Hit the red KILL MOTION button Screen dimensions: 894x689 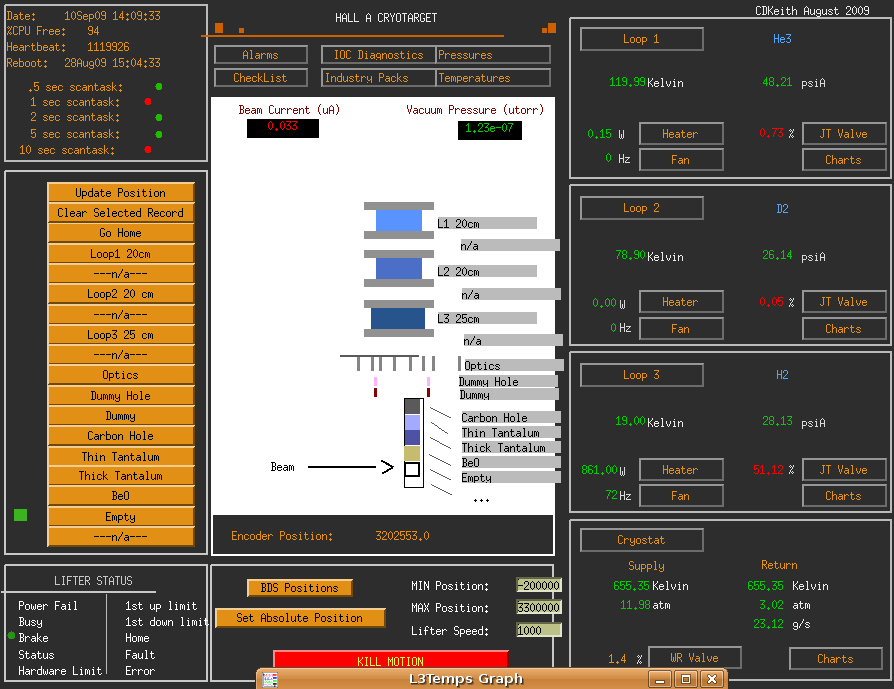tap(391, 661)
